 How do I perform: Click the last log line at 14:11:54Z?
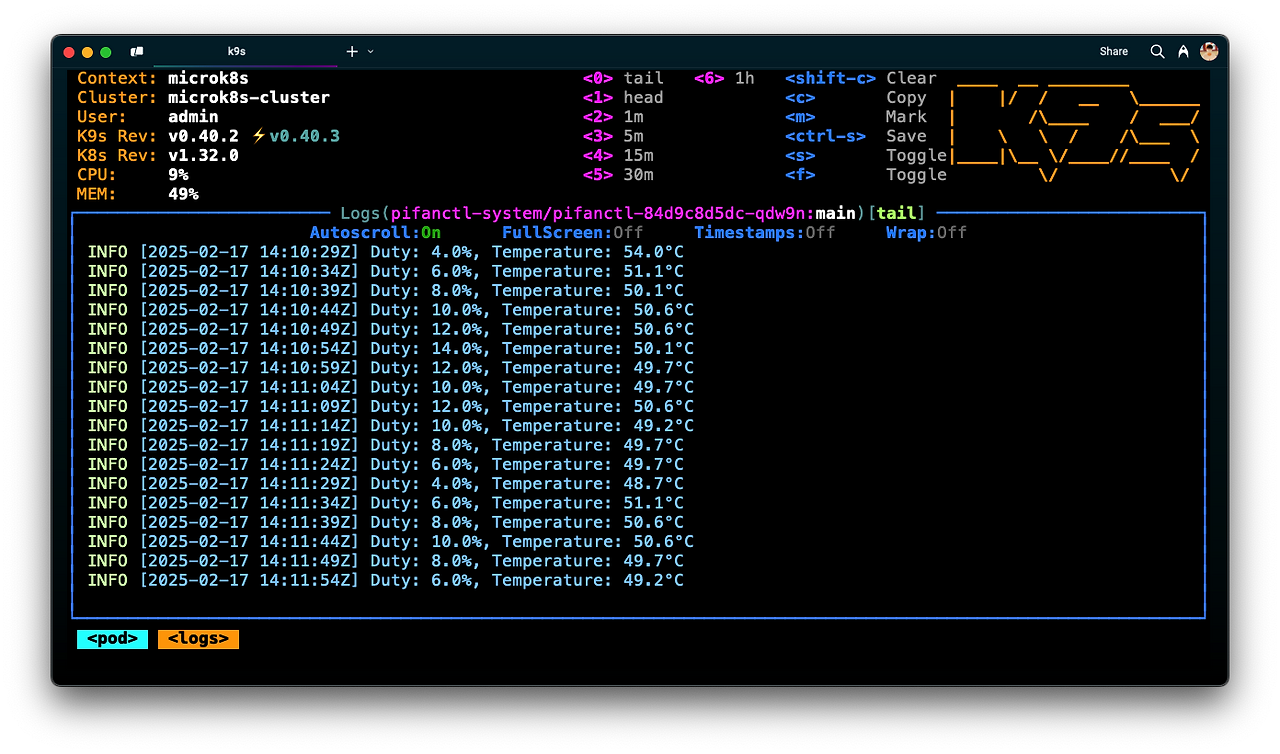[x=386, y=580]
